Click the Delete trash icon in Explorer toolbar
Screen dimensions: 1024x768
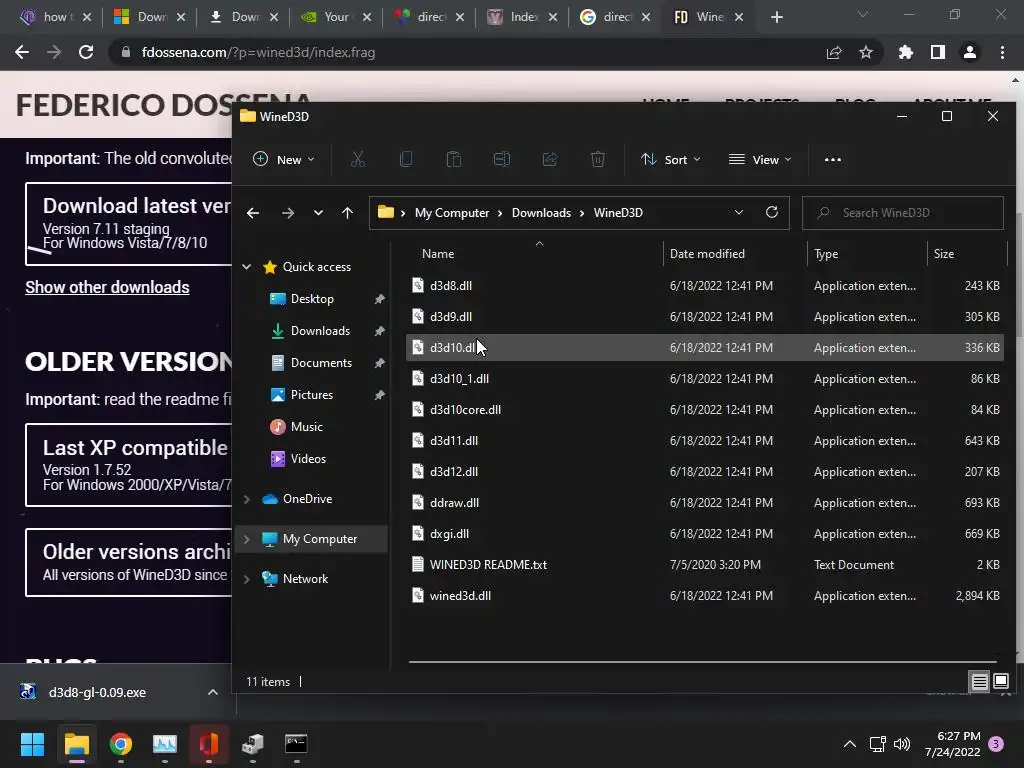[598, 159]
